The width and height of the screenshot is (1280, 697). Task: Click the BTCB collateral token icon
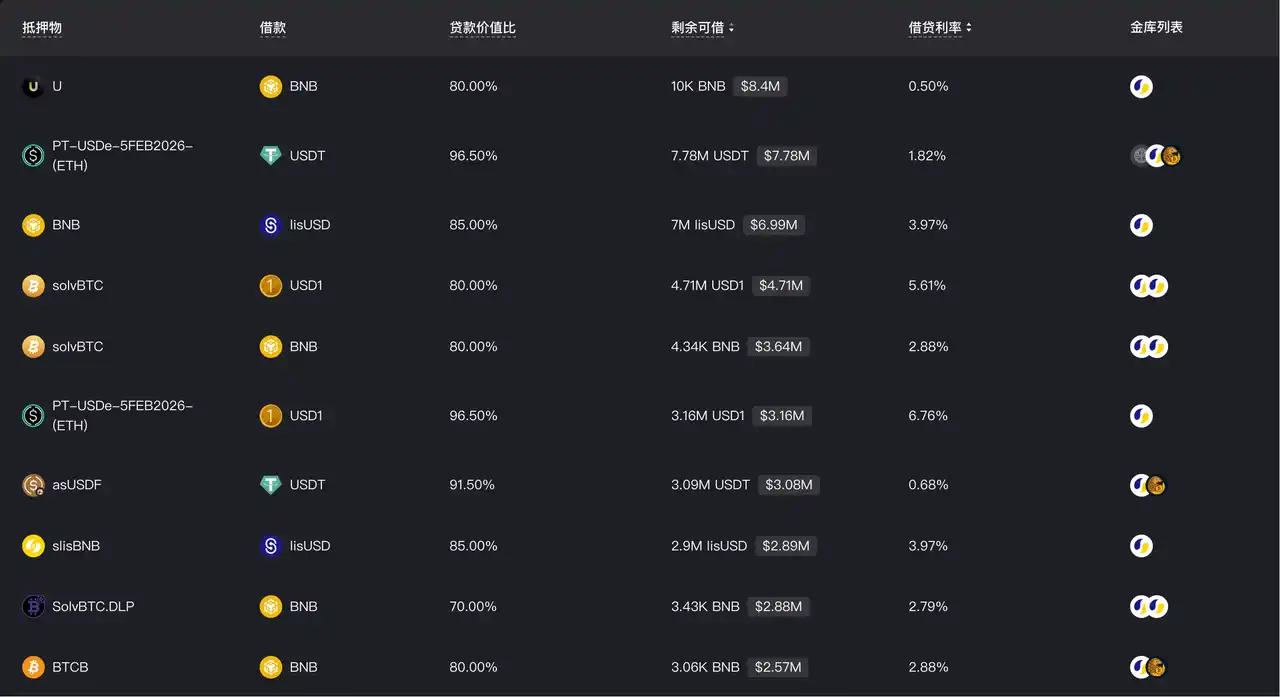coord(33,667)
